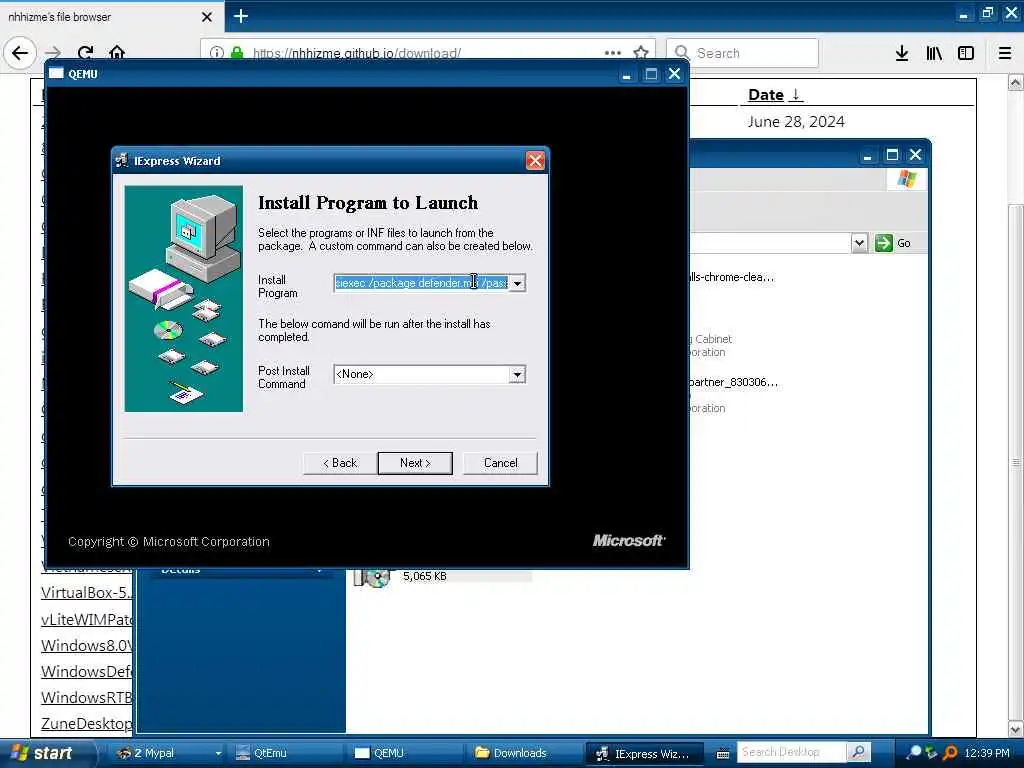Expand the Explorer address bar dropdown
Screen dimensions: 1024x768
pos(859,243)
